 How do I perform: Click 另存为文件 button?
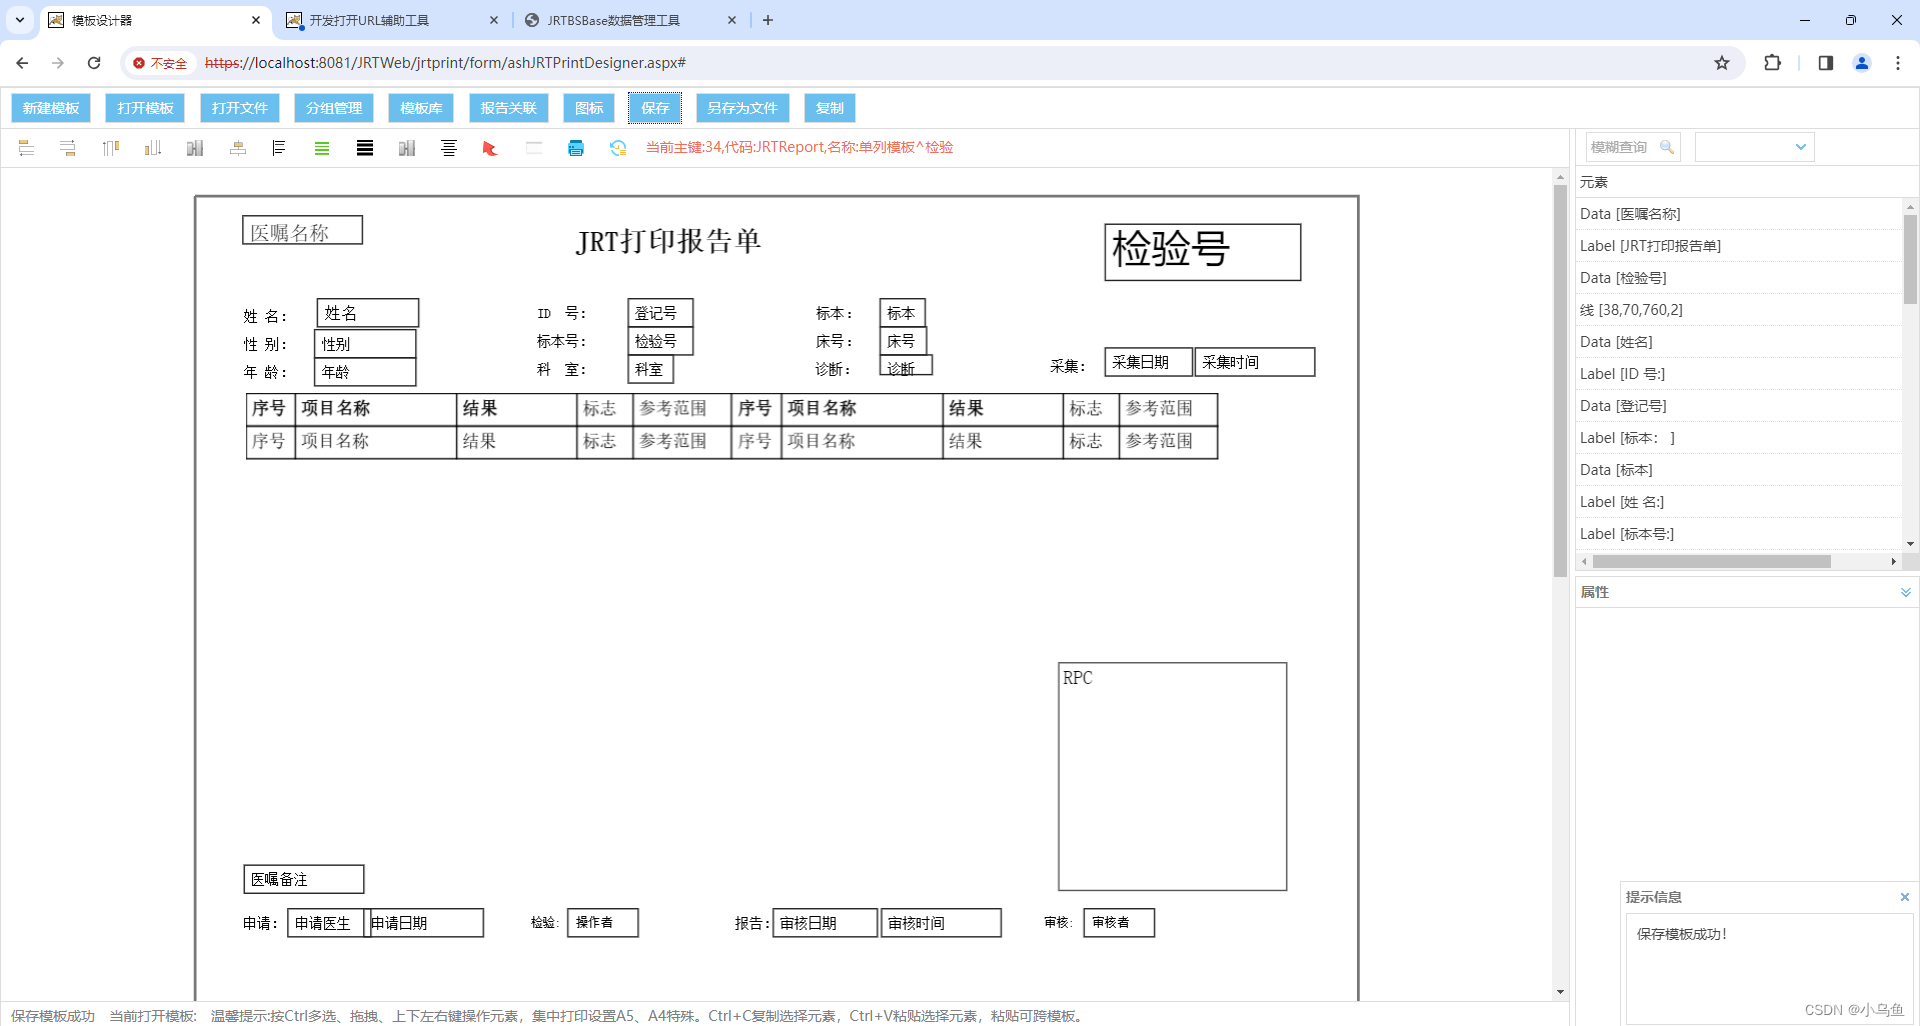[742, 108]
